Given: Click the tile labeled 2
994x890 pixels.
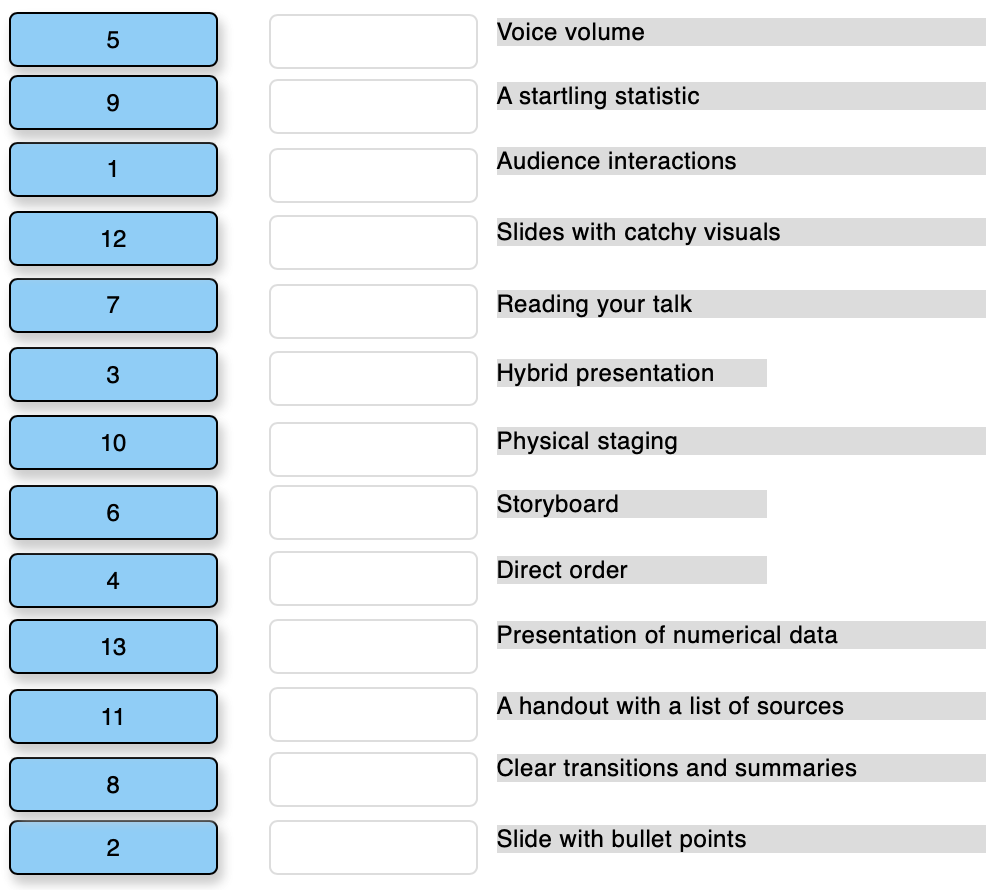Looking at the screenshot, I should click(x=113, y=848).
